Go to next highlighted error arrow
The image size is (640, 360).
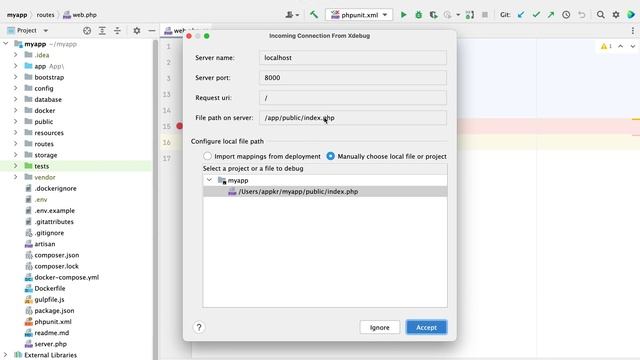click(632, 46)
